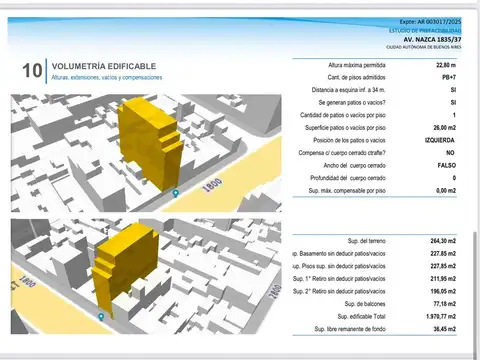Click label Sup. de balcones

tap(365, 304)
